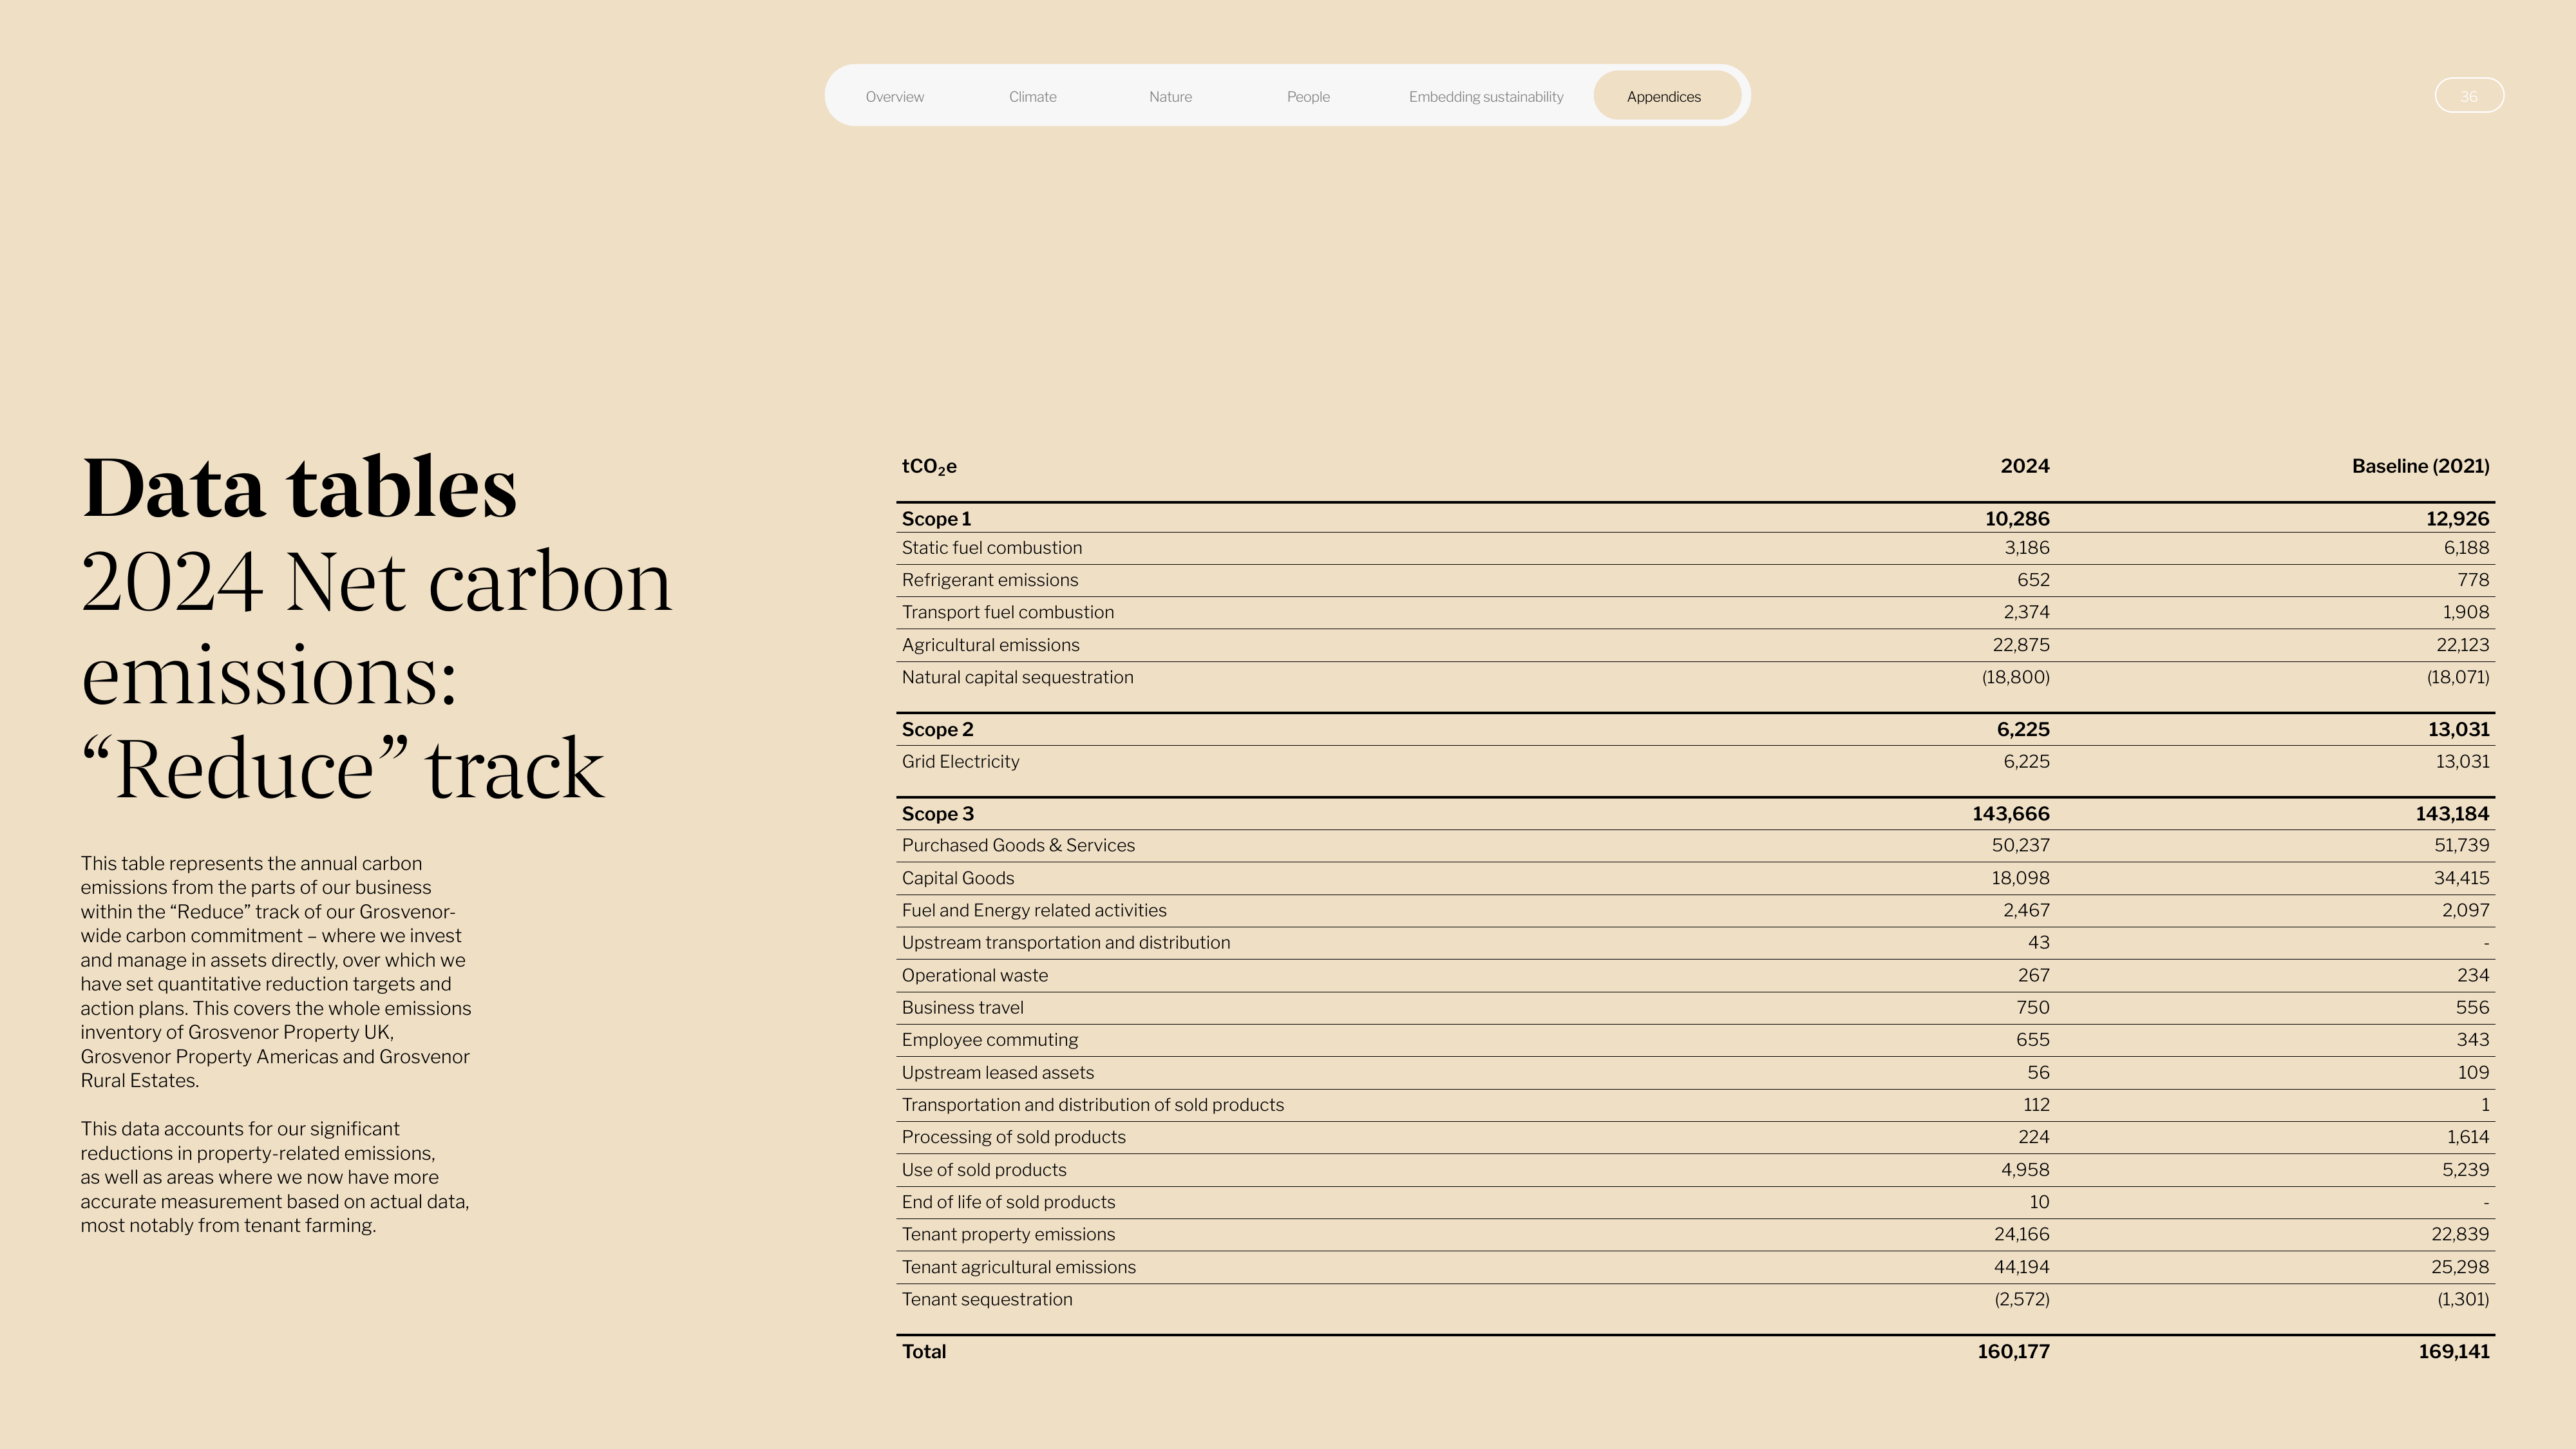Click the Scope 1 row label
Viewport: 2576px width, 1449px height.
coord(936,519)
